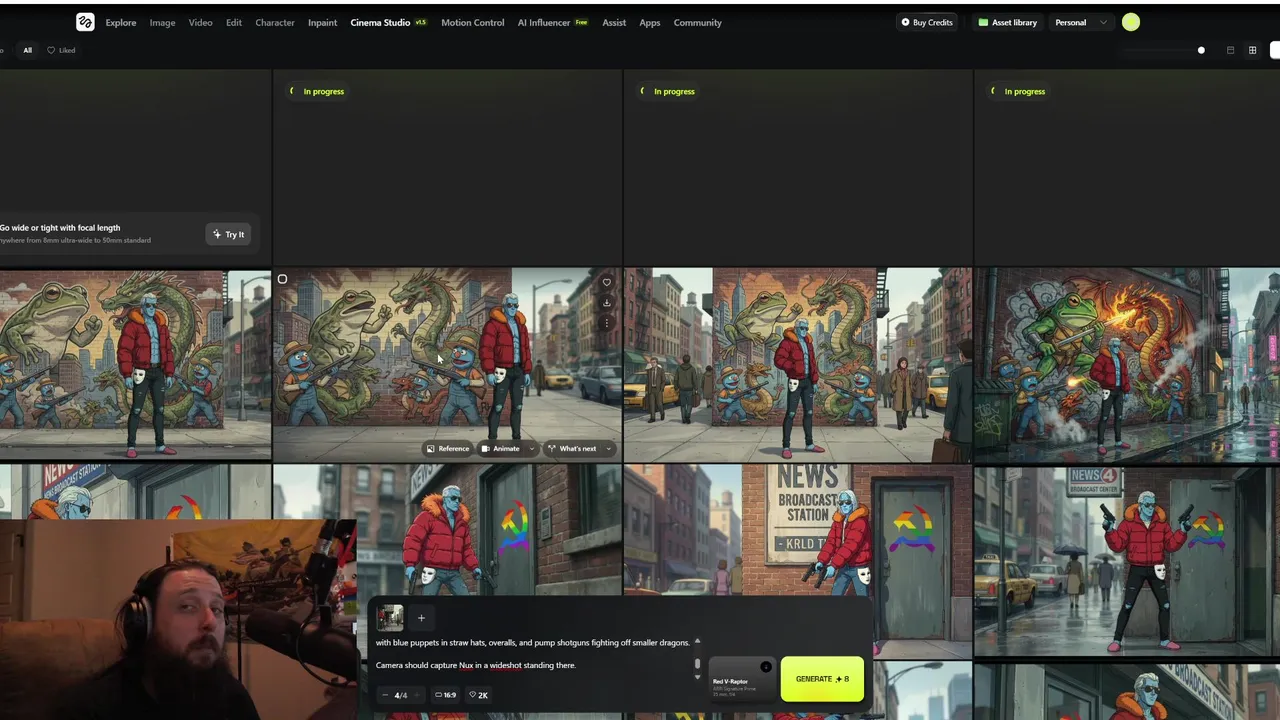Increase the image count with plus
Viewport: 1280px width, 720px height.
[x=417, y=695]
